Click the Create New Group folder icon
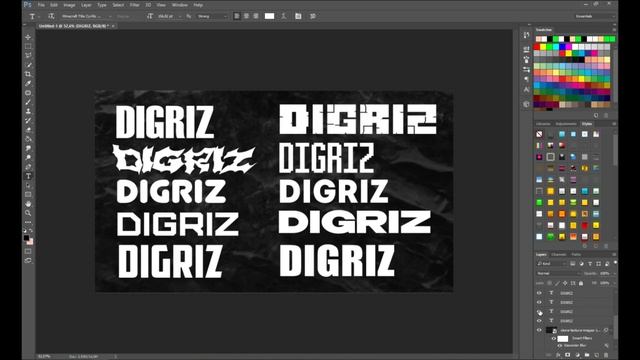The image size is (640, 360). point(587,355)
